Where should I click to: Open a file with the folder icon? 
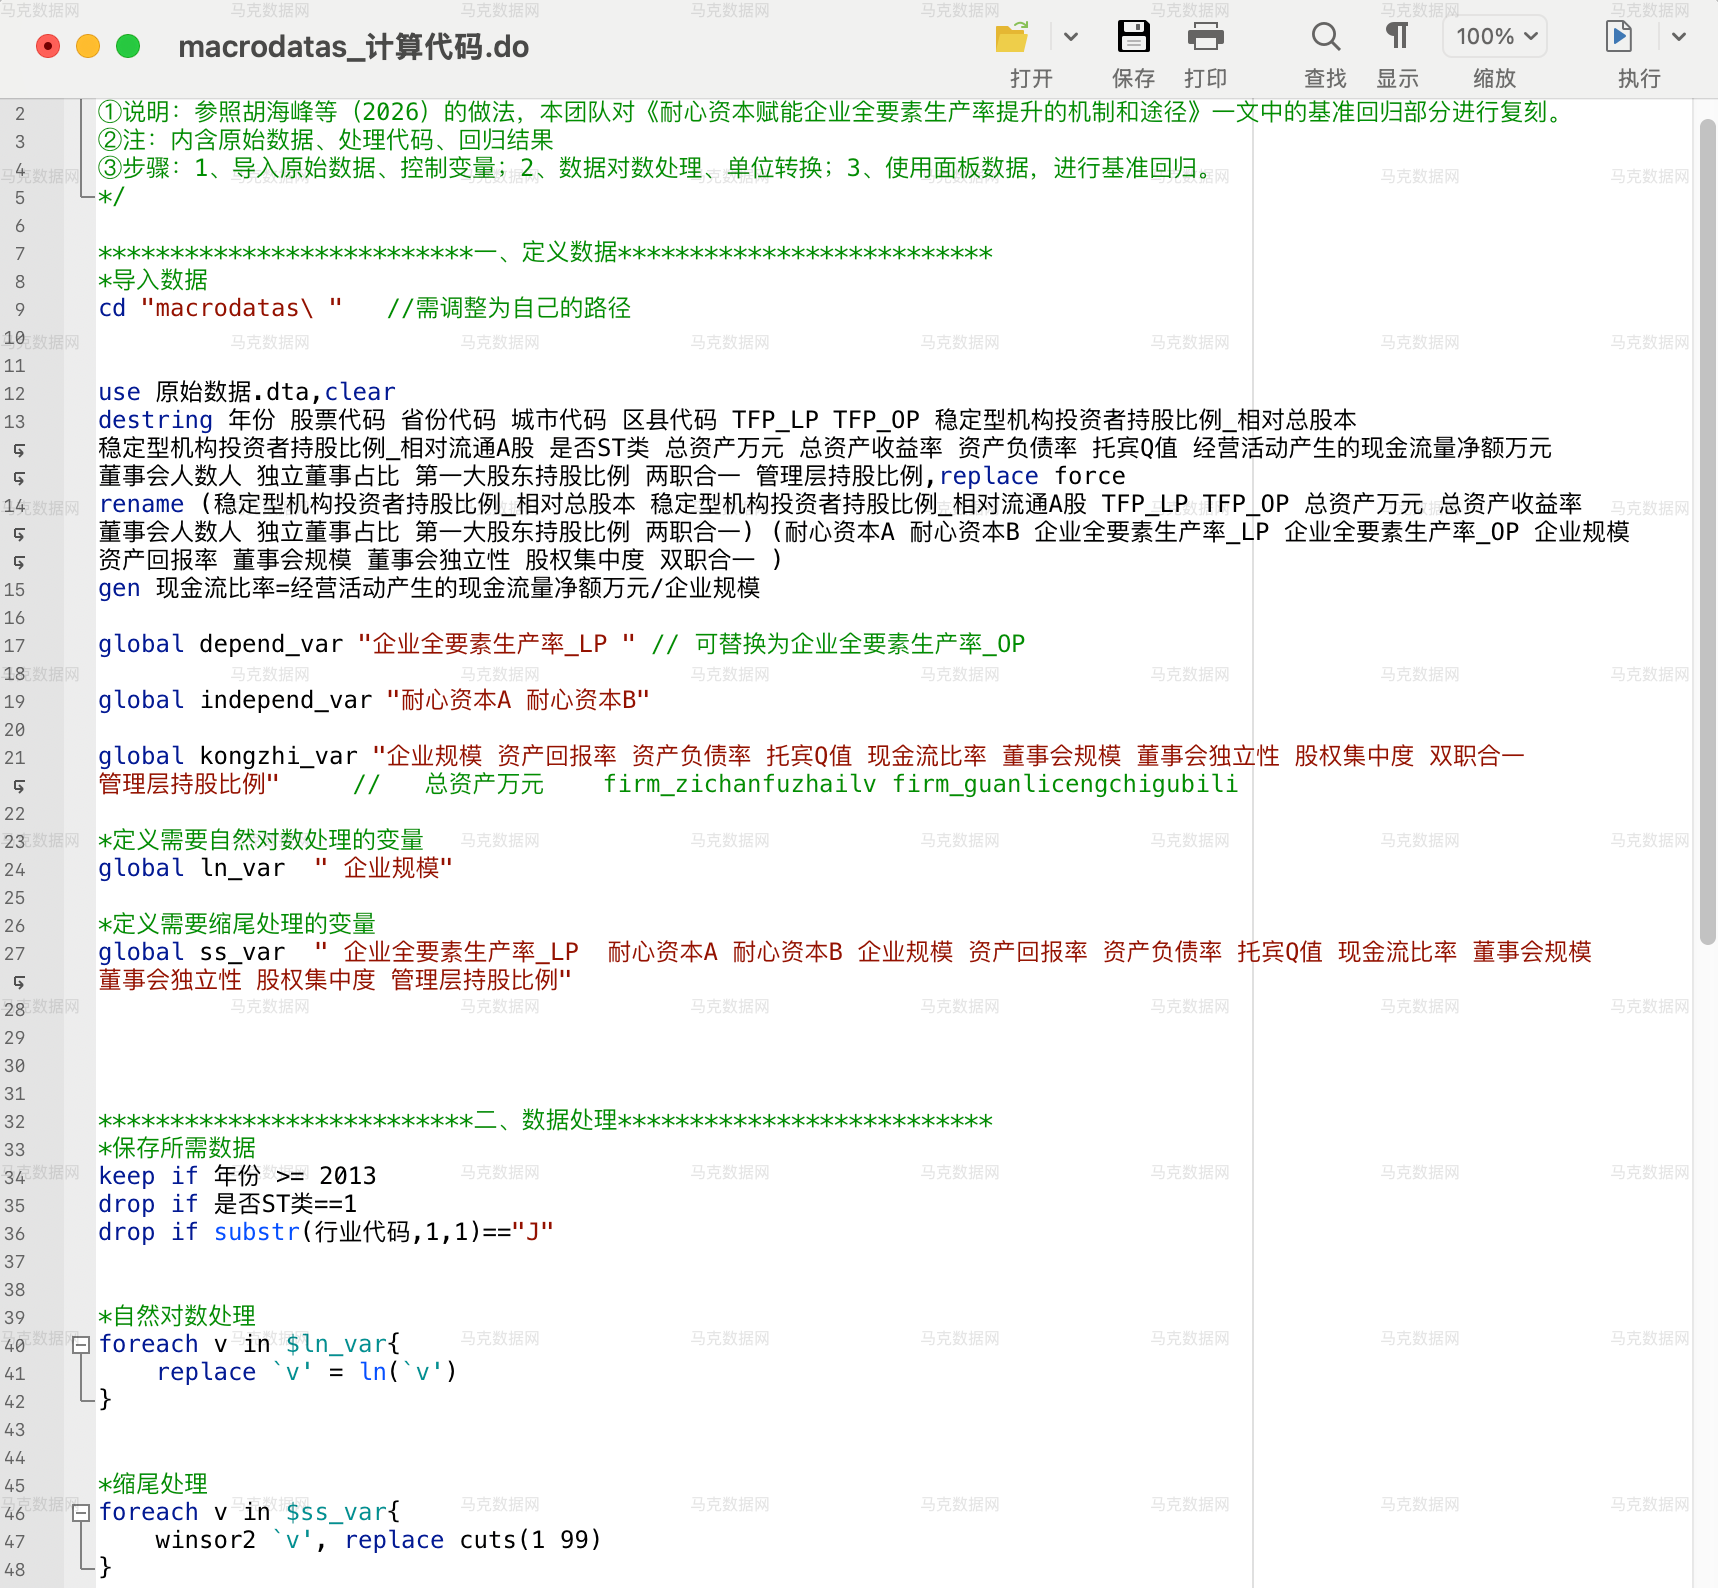pos(1012,38)
